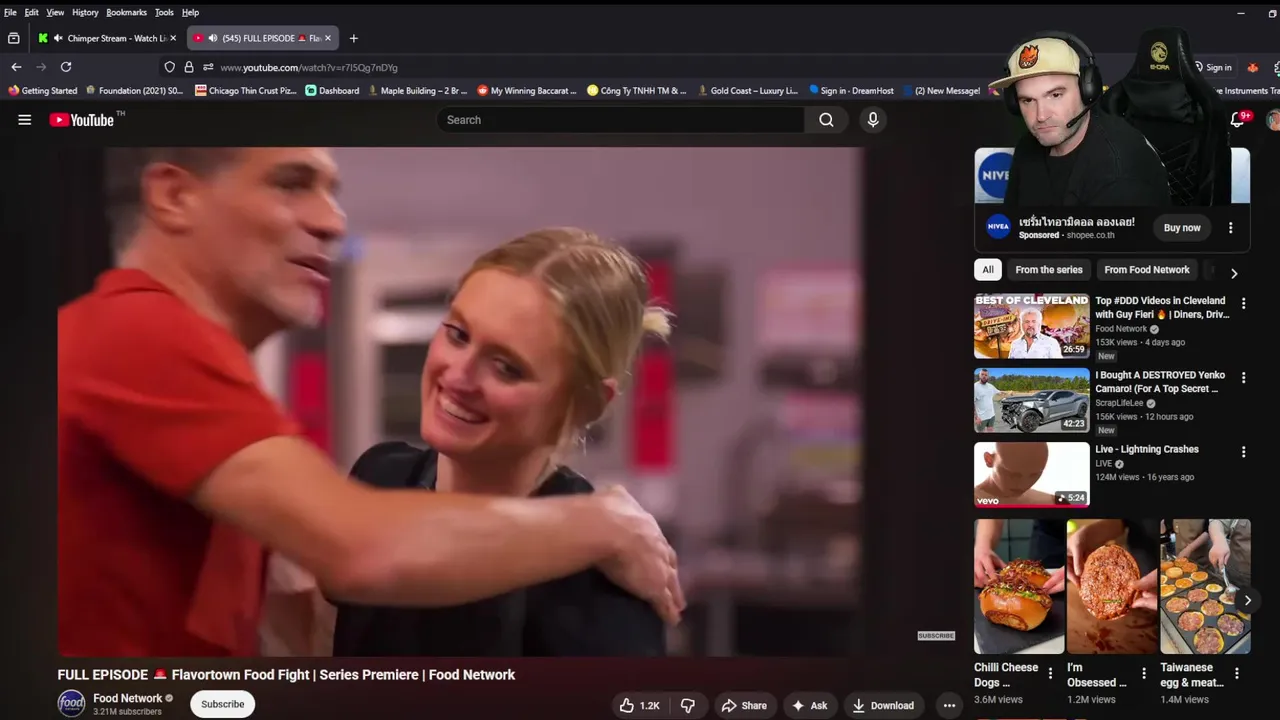
Task: Open the browser View menu
Action: (x=55, y=12)
